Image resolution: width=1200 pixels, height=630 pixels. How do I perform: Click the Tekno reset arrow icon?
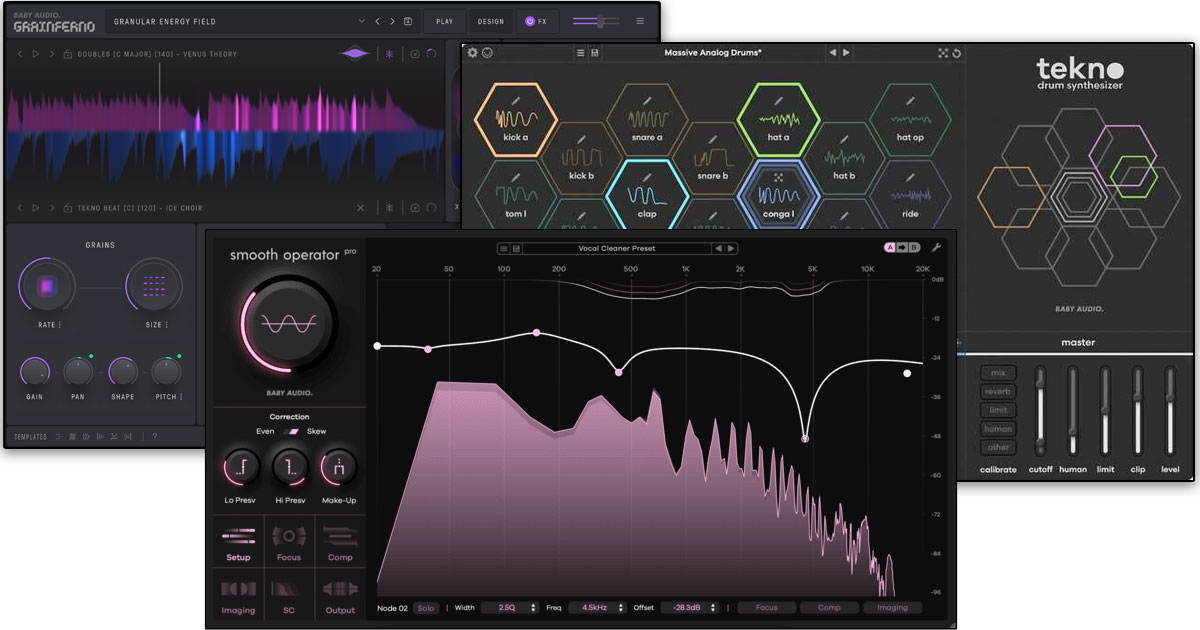point(956,53)
